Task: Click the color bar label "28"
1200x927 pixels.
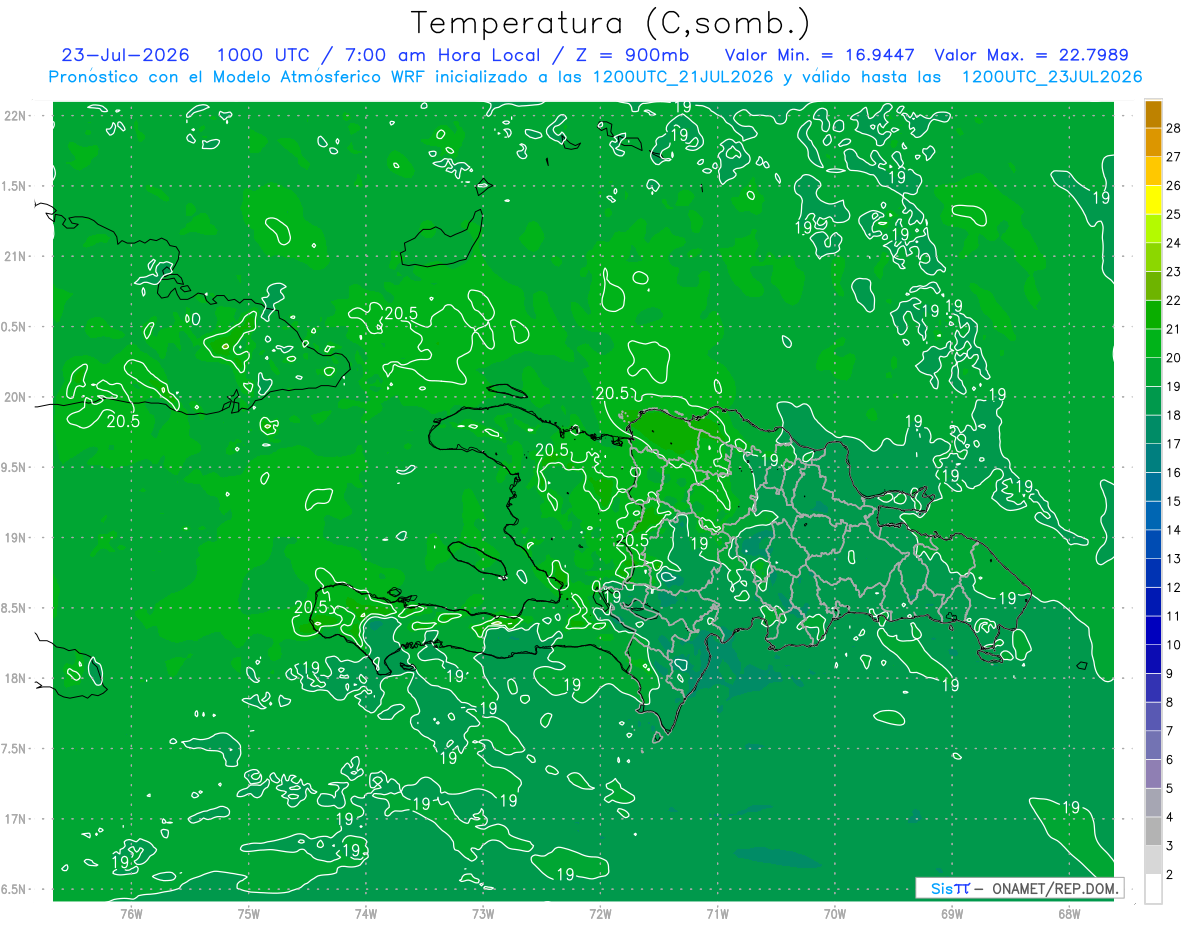Action: coord(1174,128)
